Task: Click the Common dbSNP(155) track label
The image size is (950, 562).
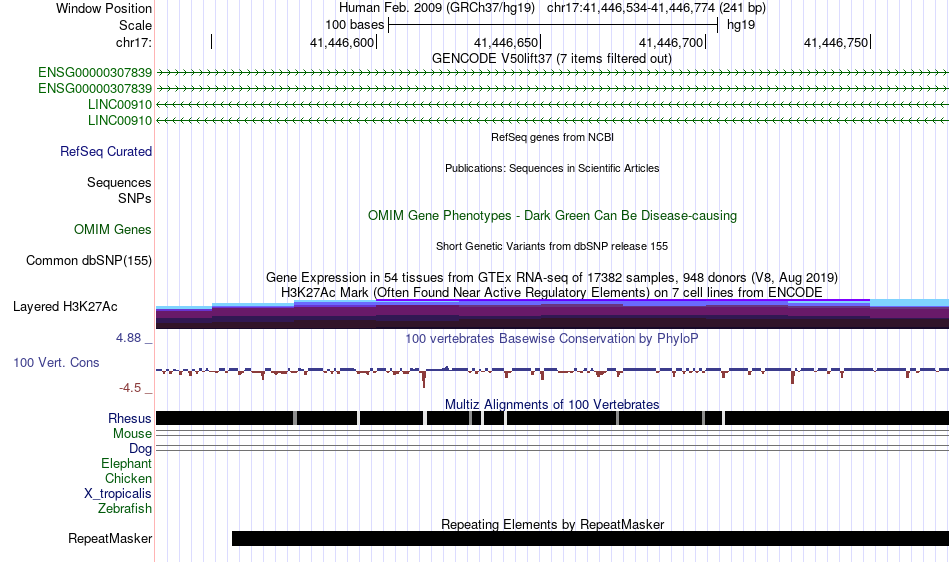Action: (89, 260)
